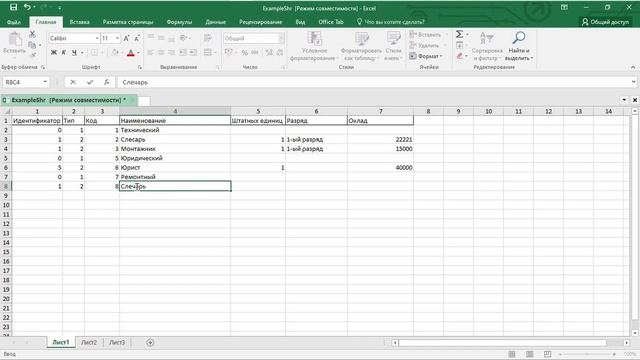Decrease the indent of the cell
Screen dimensions: 640x360
pyautogui.click(x=182, y=52)
